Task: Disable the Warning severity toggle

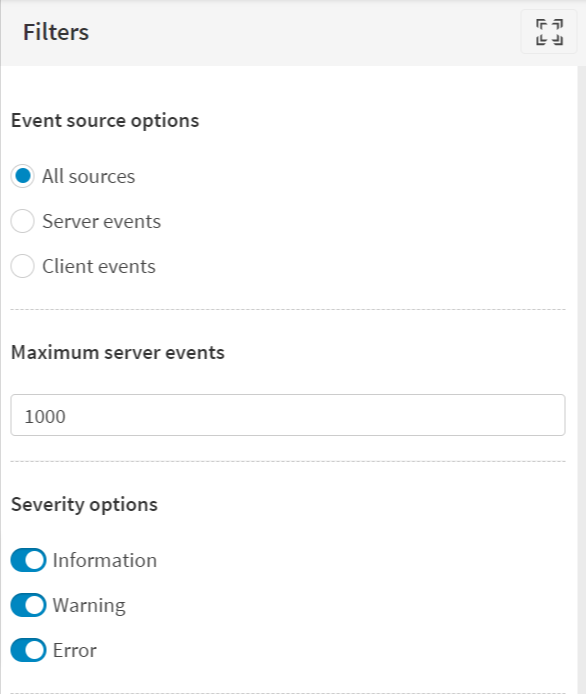Action: [x=28, y=605]
